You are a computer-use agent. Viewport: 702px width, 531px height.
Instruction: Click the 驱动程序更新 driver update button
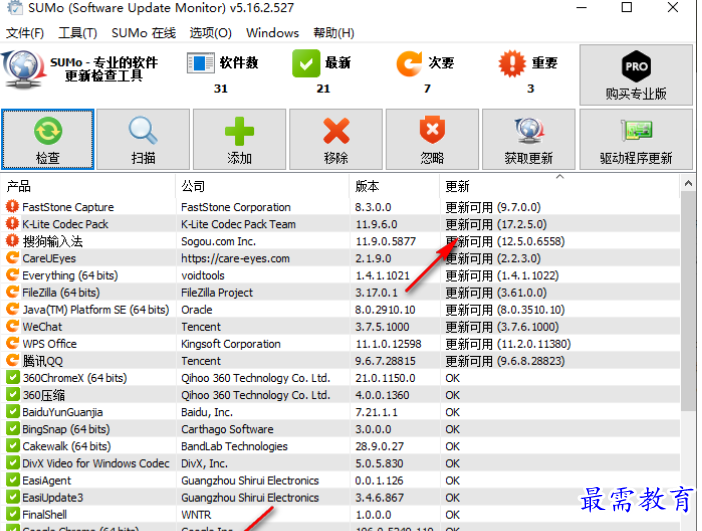[636, 139]
